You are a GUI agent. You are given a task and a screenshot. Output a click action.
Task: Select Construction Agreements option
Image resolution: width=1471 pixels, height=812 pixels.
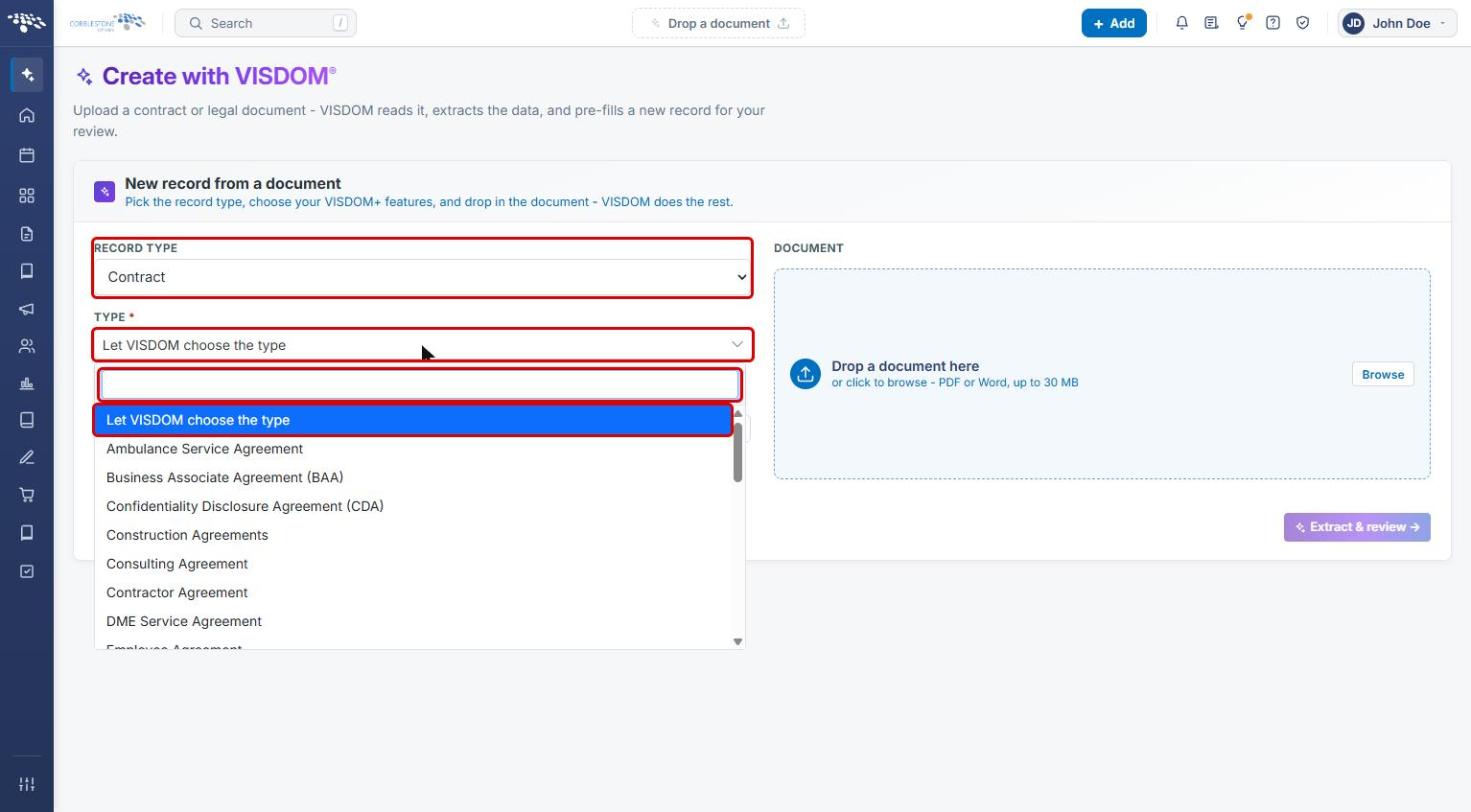413,535
